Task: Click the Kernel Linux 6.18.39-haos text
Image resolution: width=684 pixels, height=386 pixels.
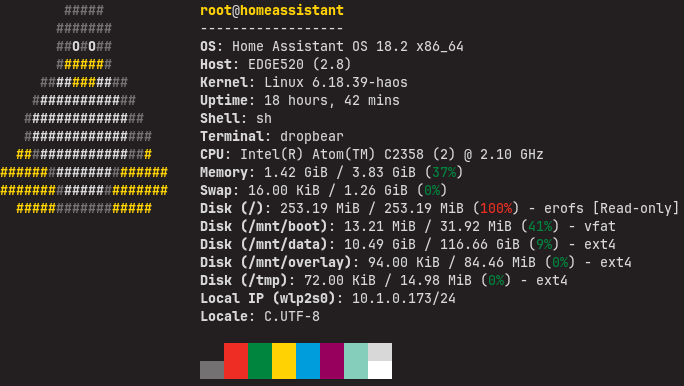Action: 304,82
